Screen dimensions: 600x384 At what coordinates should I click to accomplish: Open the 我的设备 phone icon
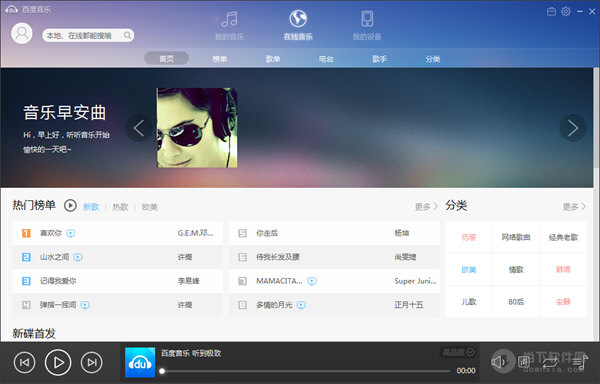tap(367, 18)
